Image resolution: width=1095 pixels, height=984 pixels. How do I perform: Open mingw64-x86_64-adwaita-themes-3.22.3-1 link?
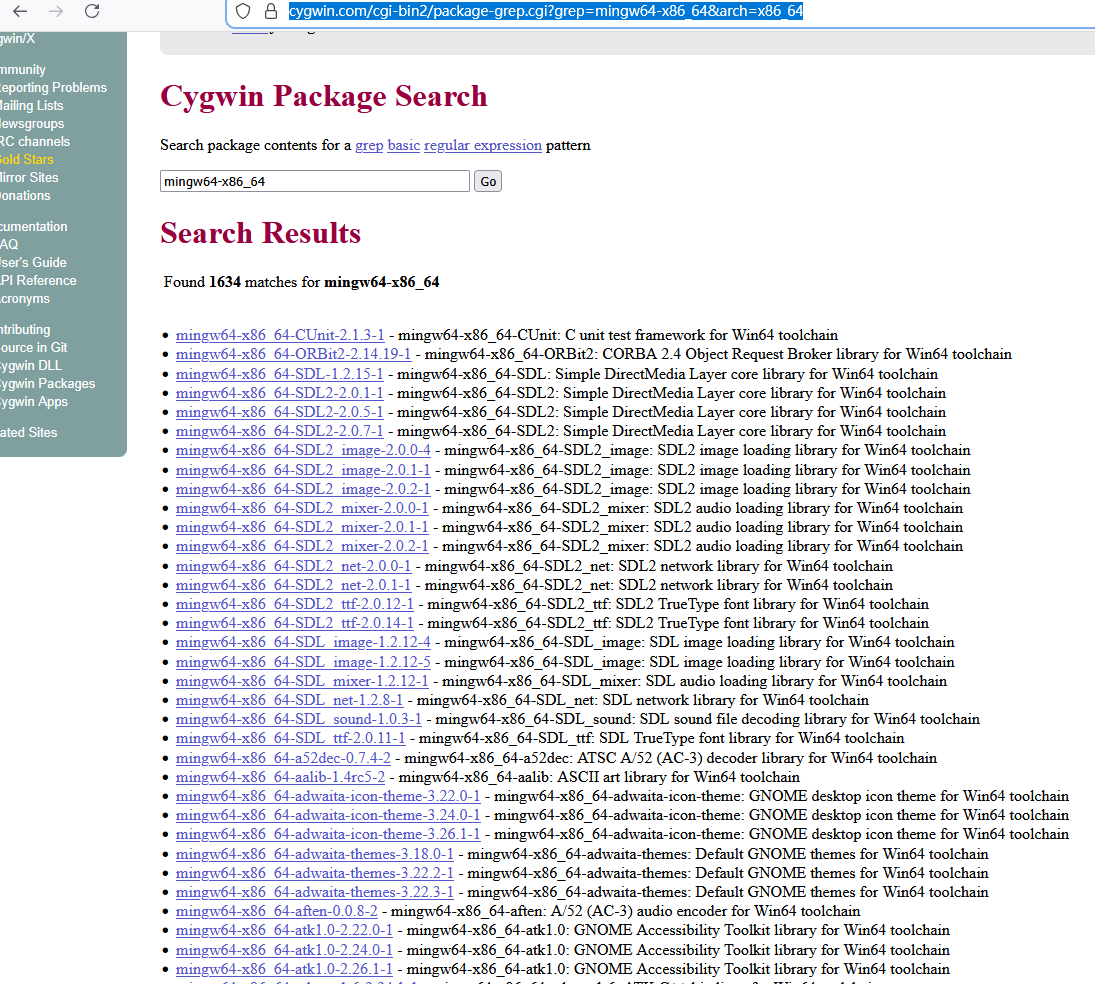pos(314,892)
